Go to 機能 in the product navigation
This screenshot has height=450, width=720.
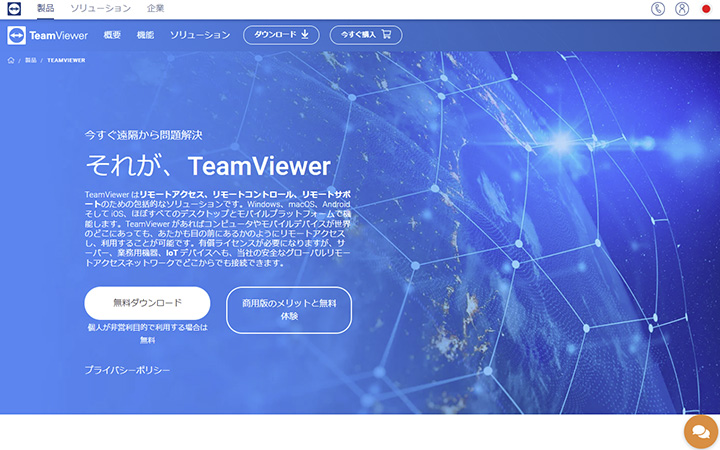pos(145,35)
